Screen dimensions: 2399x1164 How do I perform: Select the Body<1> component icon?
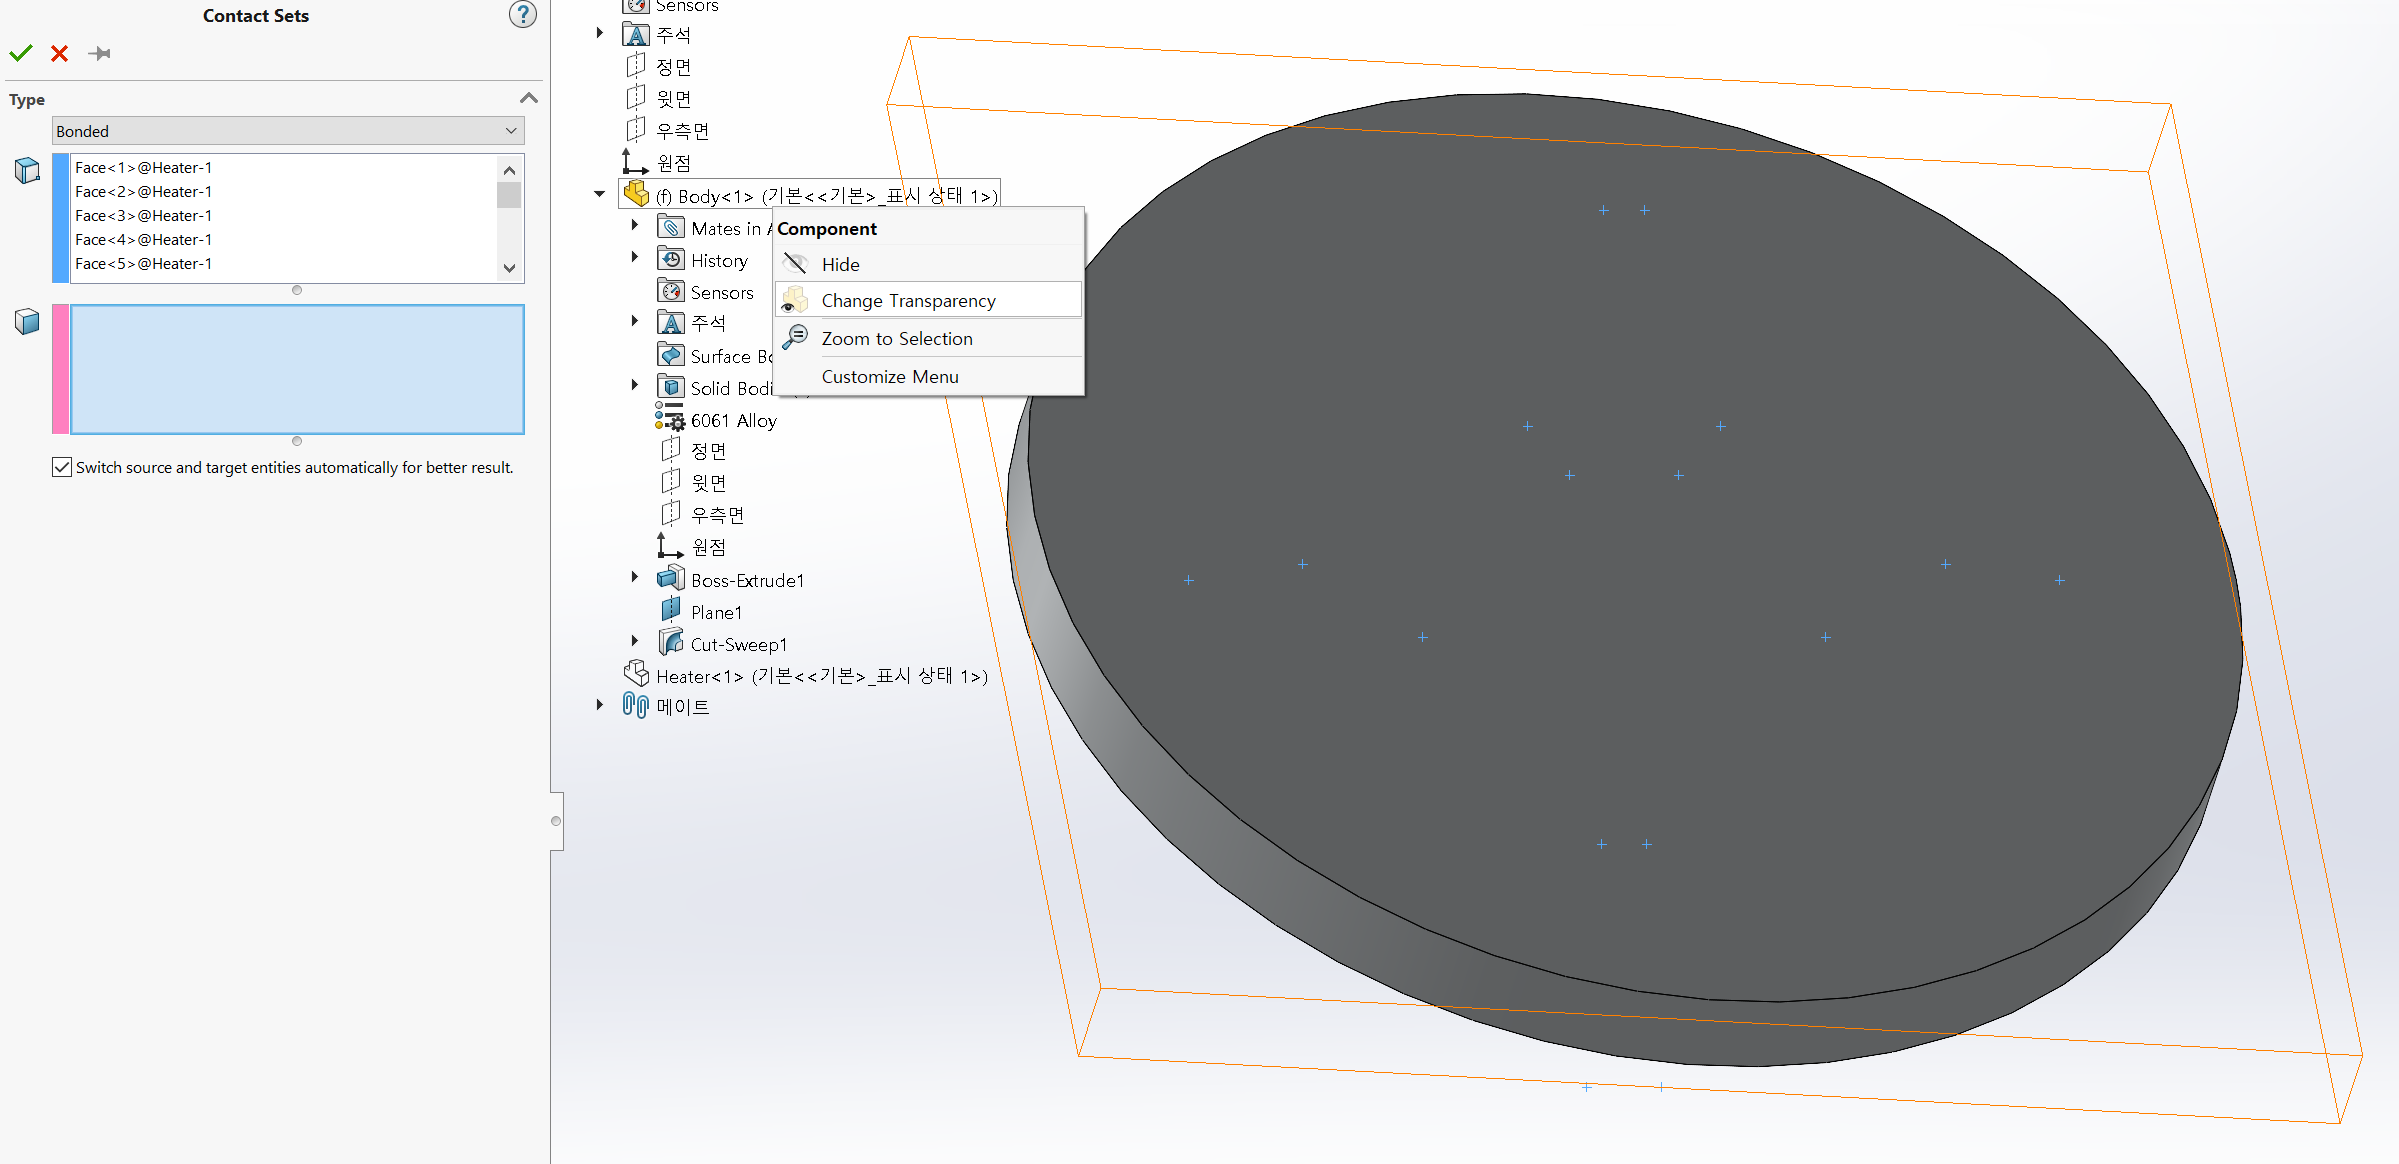636,194
